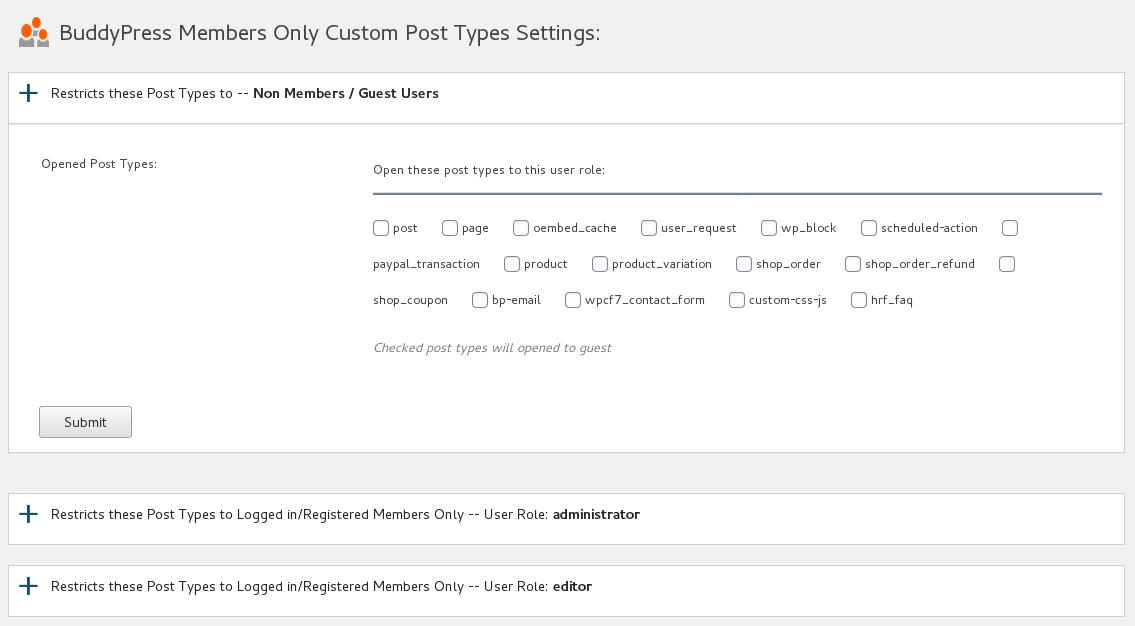Check the shop_order_refund post type

[852, 264]
